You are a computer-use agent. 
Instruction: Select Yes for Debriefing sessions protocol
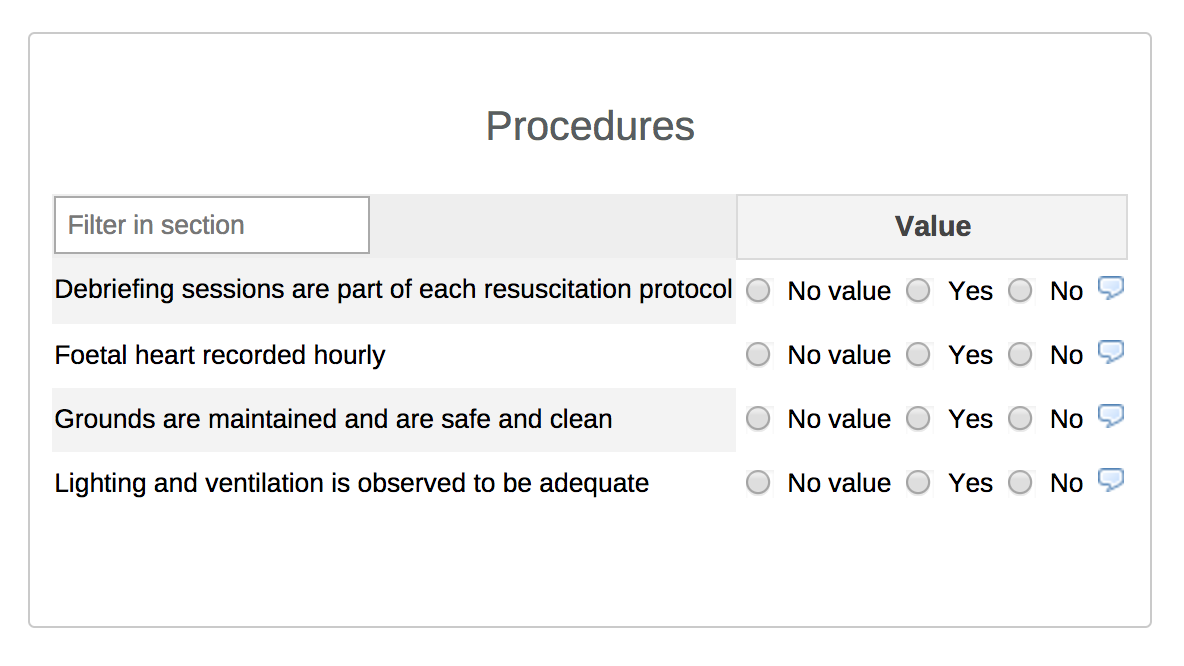point(918,291)
